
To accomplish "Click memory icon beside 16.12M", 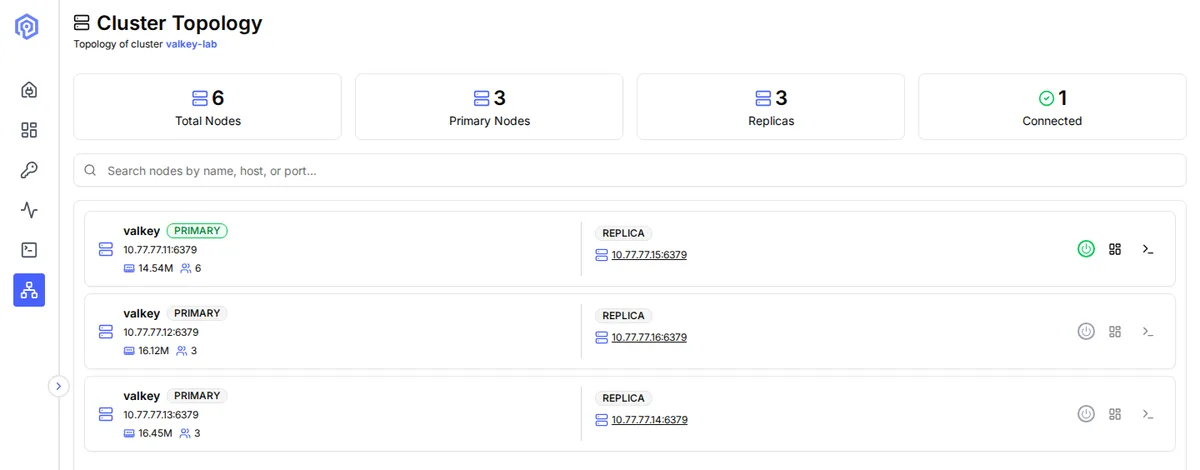I will click(129, 350).
